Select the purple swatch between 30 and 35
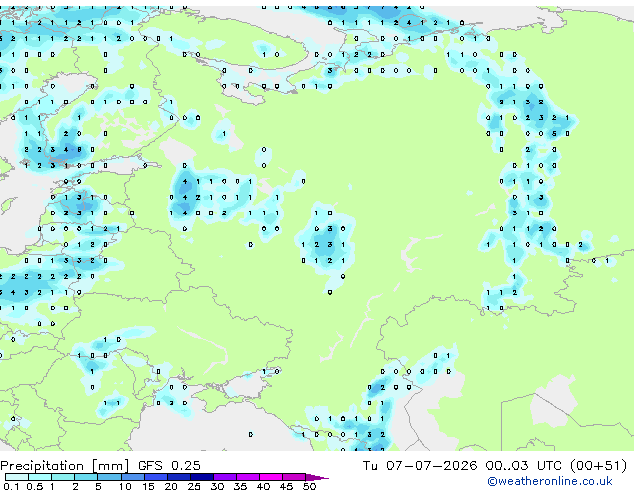Viewport: 634px width, 490px height. (x=225, y=477)
